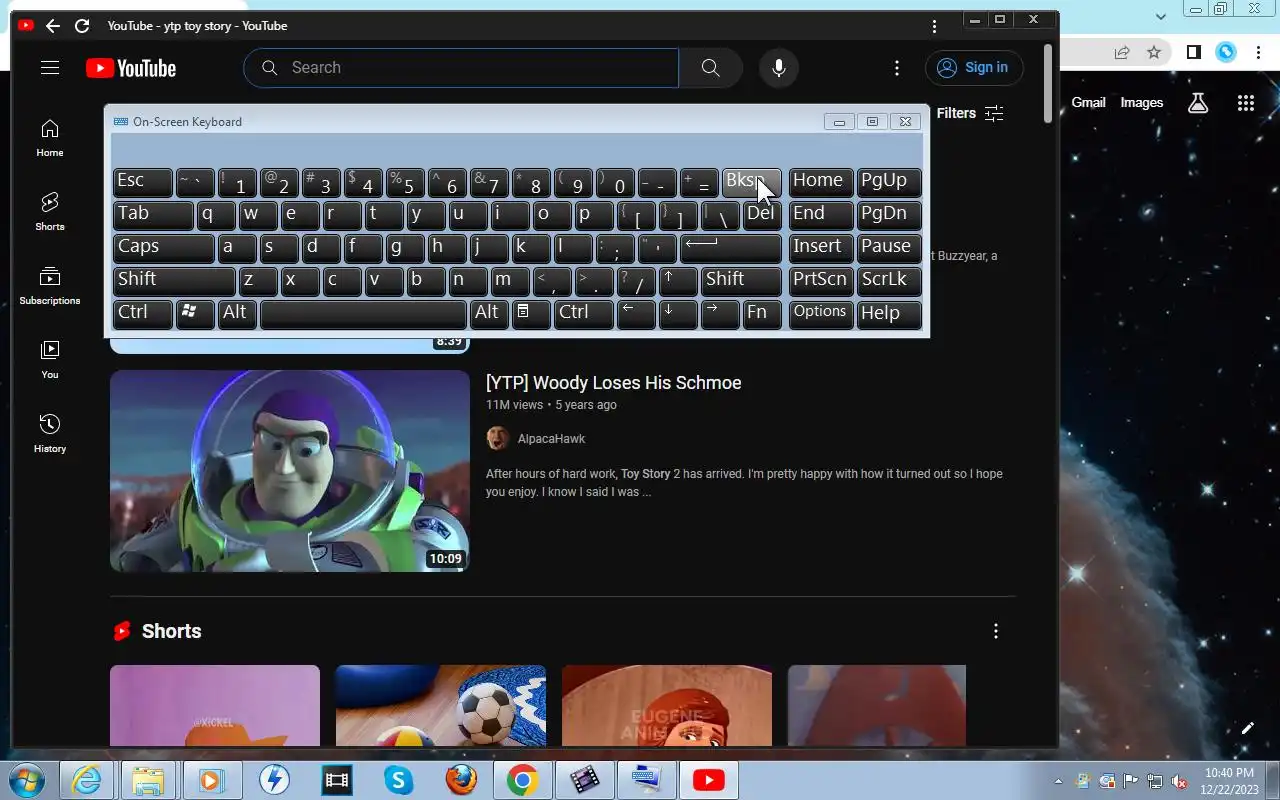
Task: Open the YouTube app window's title bar three-dot menu
Action: (x=934, y=26)
